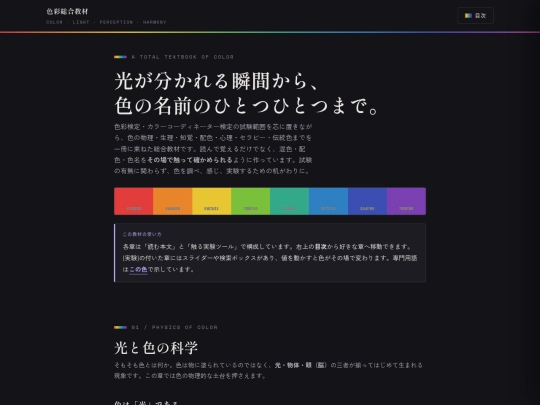Select the teal green color swatch

tap(289, 201)
